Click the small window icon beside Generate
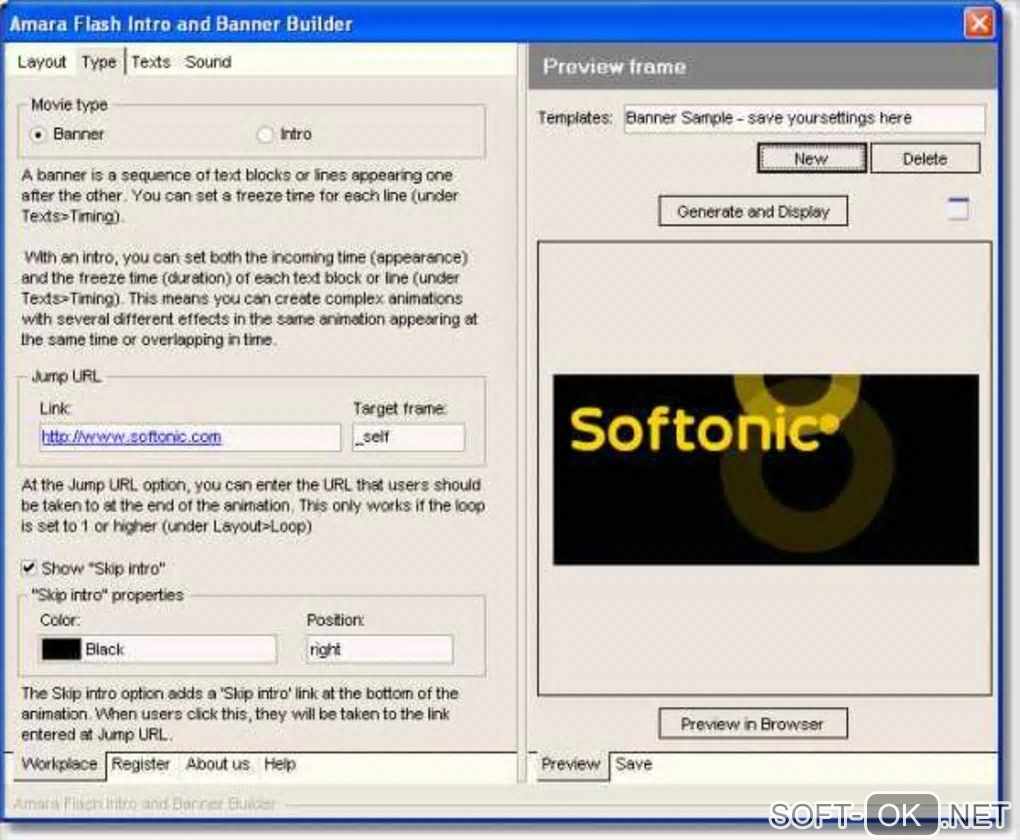 (x=958, y=210)
